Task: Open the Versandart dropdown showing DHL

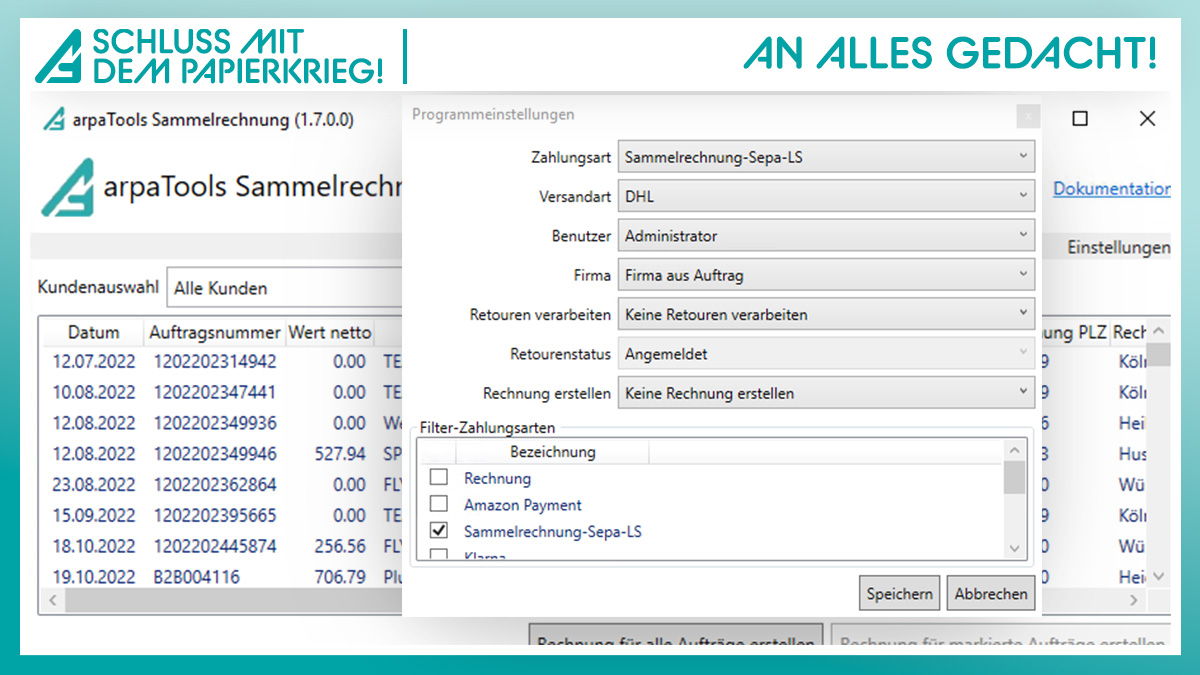Action: tap(826, 196)
